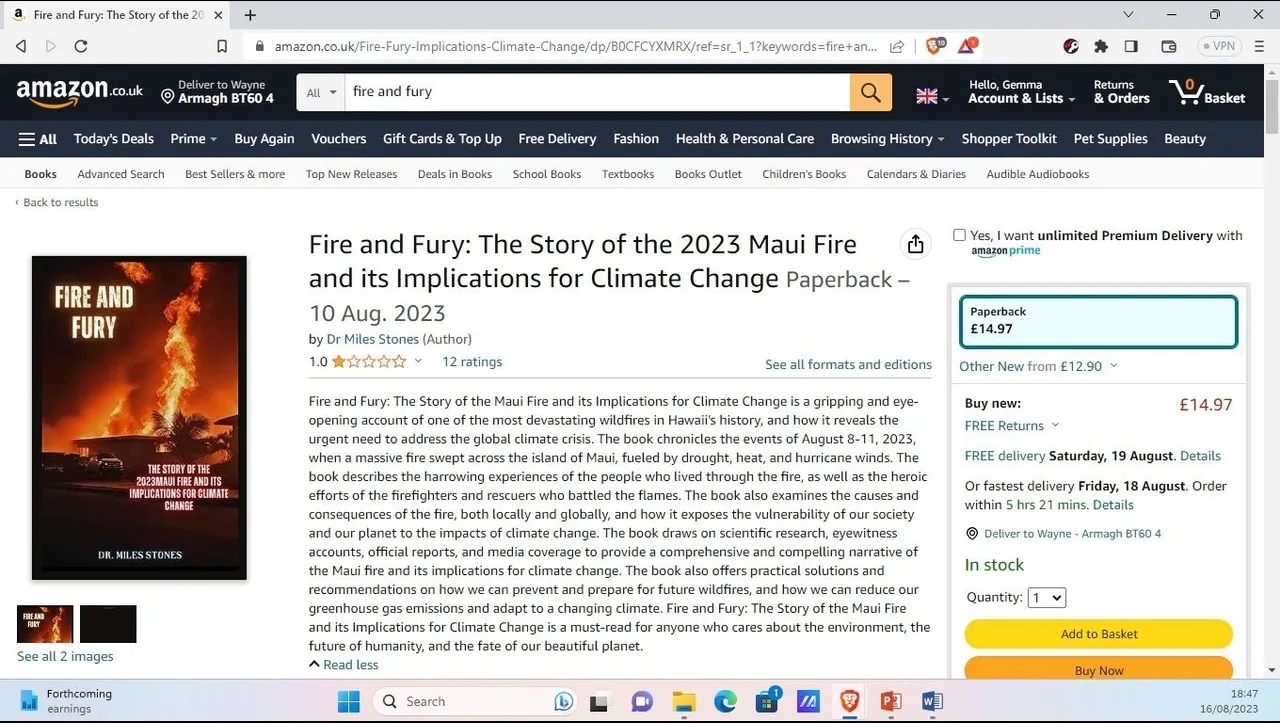Expand the FREE Returns chevron
This screenshot has width=1280, height=723.
pyautogui.click(x=1054, y=426)
